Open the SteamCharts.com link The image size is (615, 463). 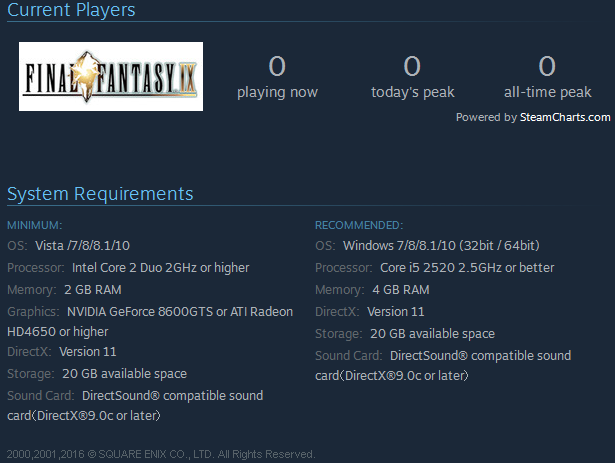coord(565,117)
